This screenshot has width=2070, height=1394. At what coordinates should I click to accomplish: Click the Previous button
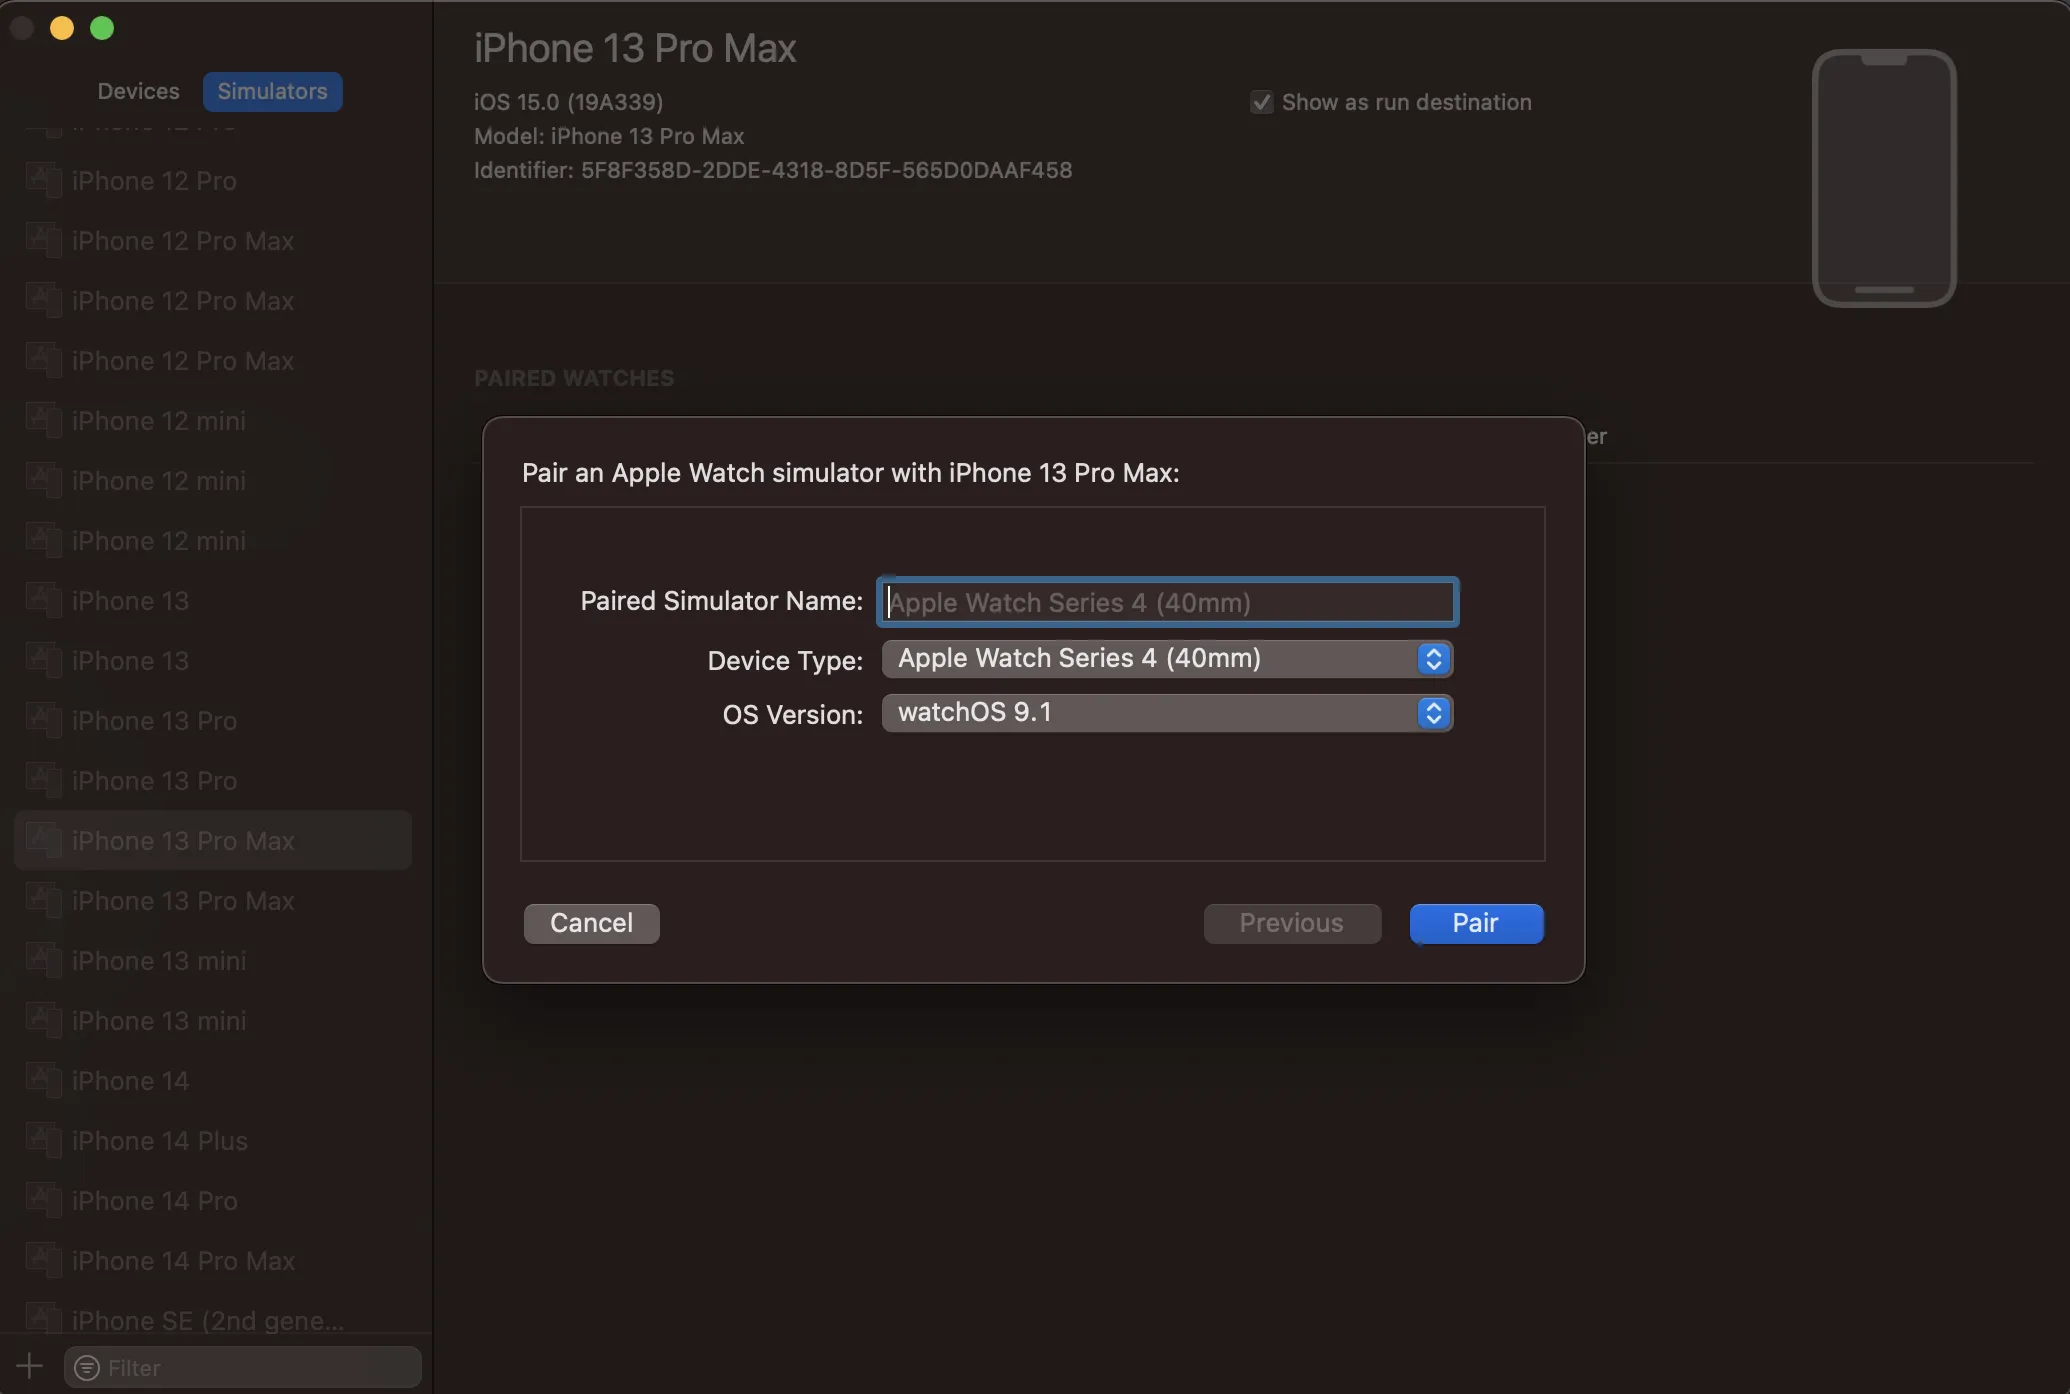click(1291, 923)
